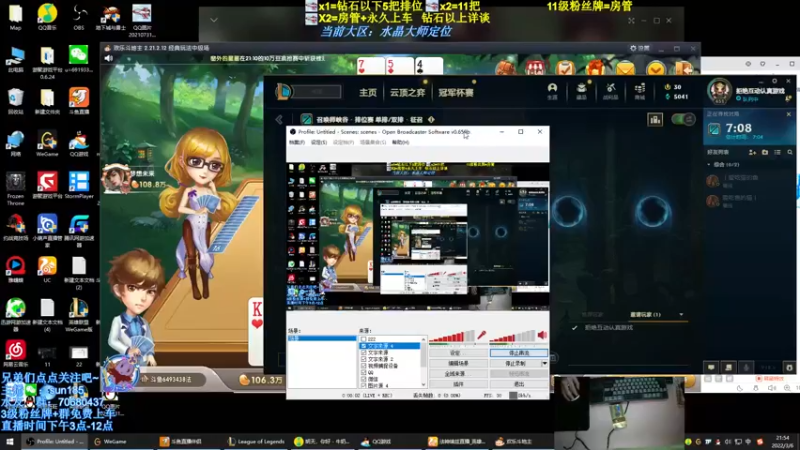
Task: Open the profile icon in League client
Action: click(x=552, y=91)
